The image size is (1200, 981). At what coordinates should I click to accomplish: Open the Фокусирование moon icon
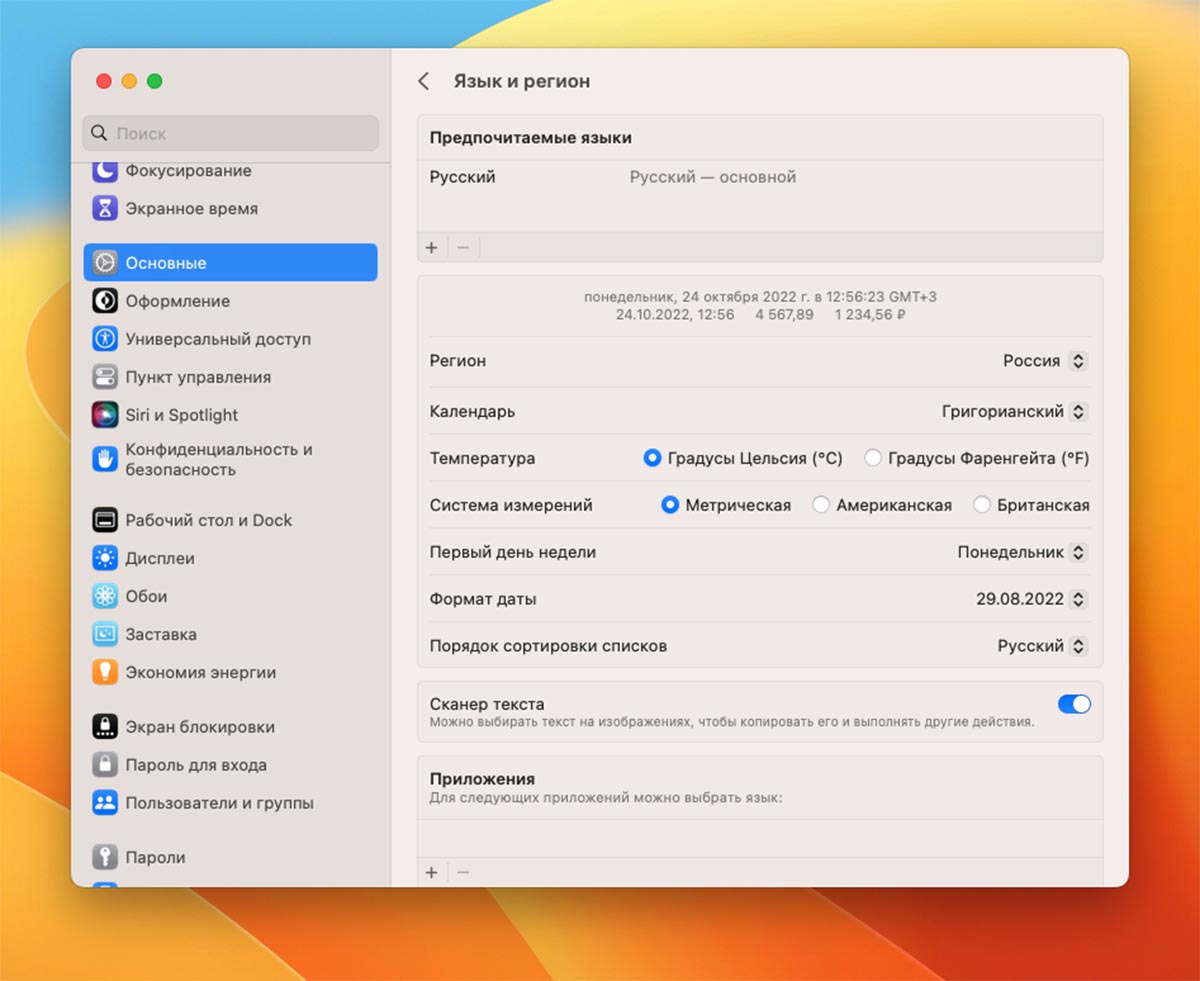tap(105, 171)
